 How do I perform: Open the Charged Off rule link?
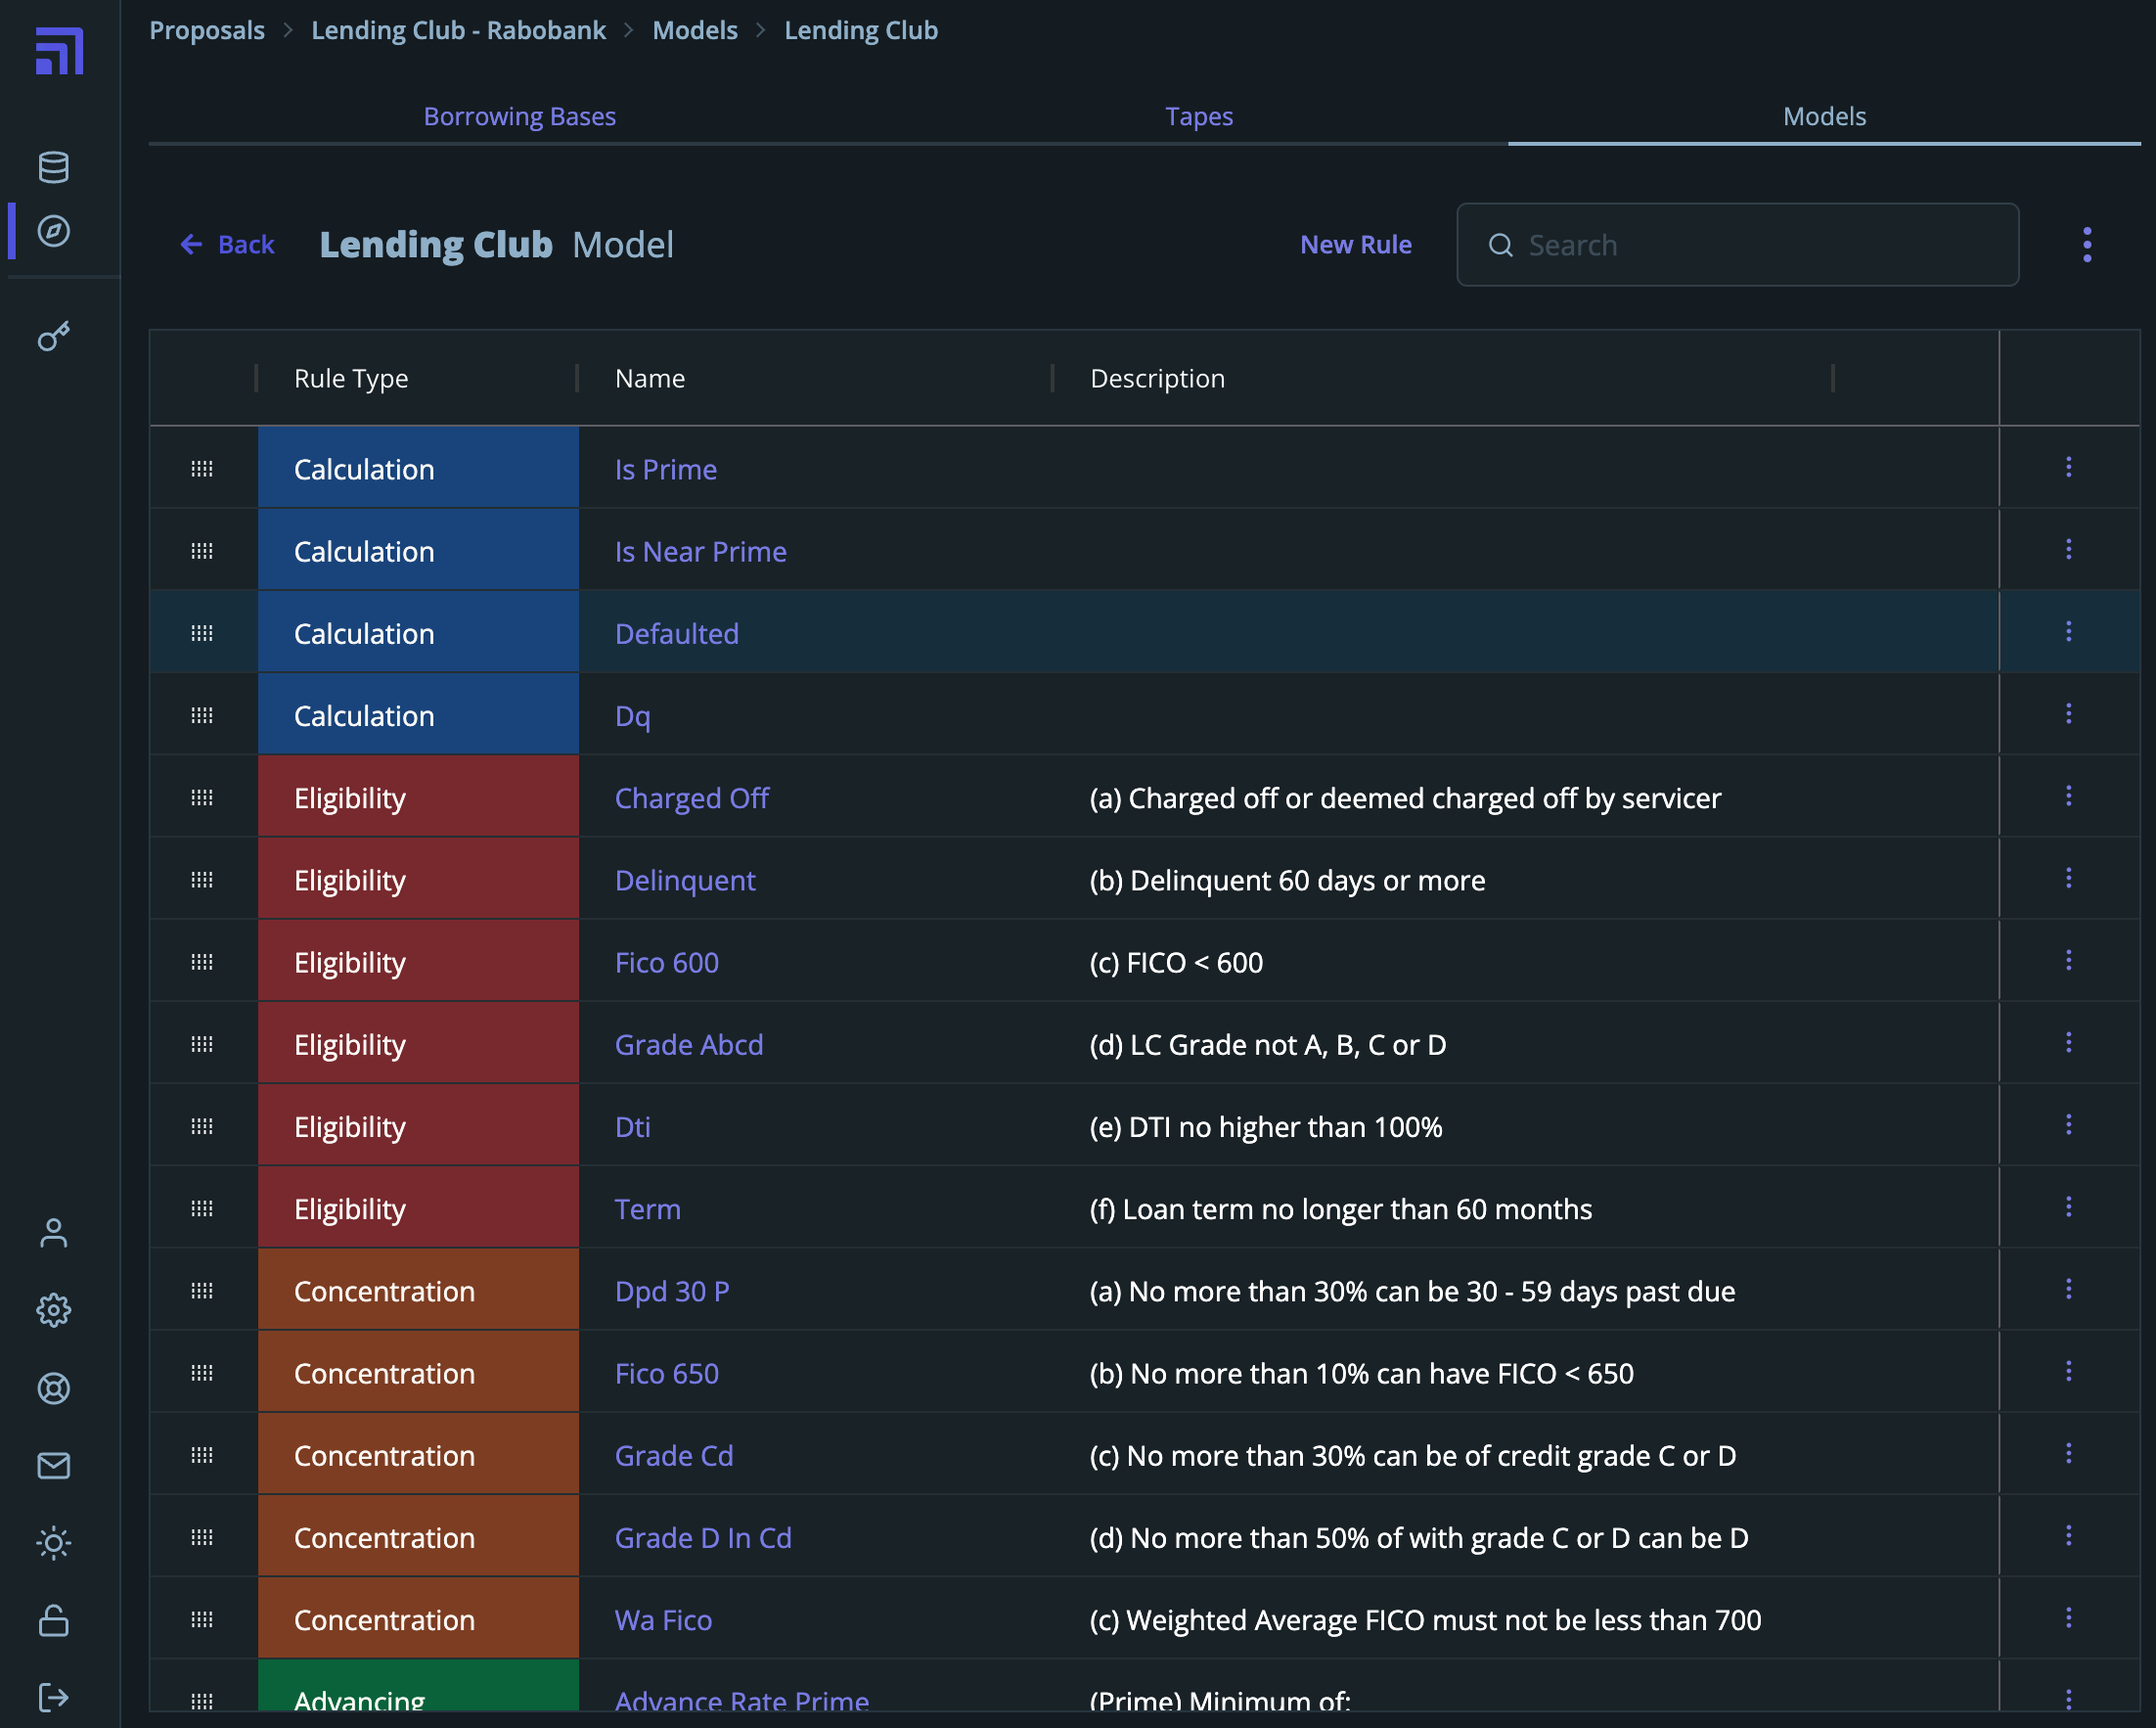pyautogui.click(x=691, y=798)
